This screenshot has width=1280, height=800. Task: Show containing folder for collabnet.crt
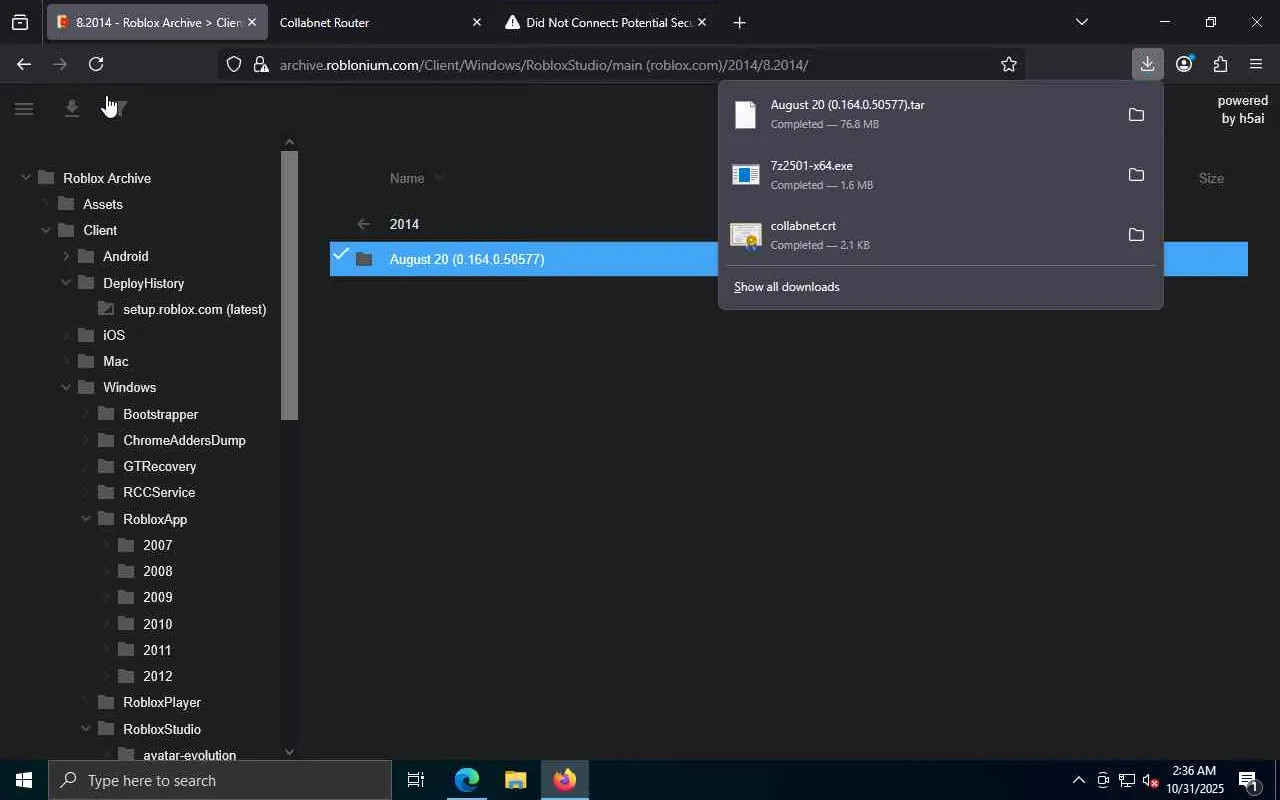(x=1136, y=234)
